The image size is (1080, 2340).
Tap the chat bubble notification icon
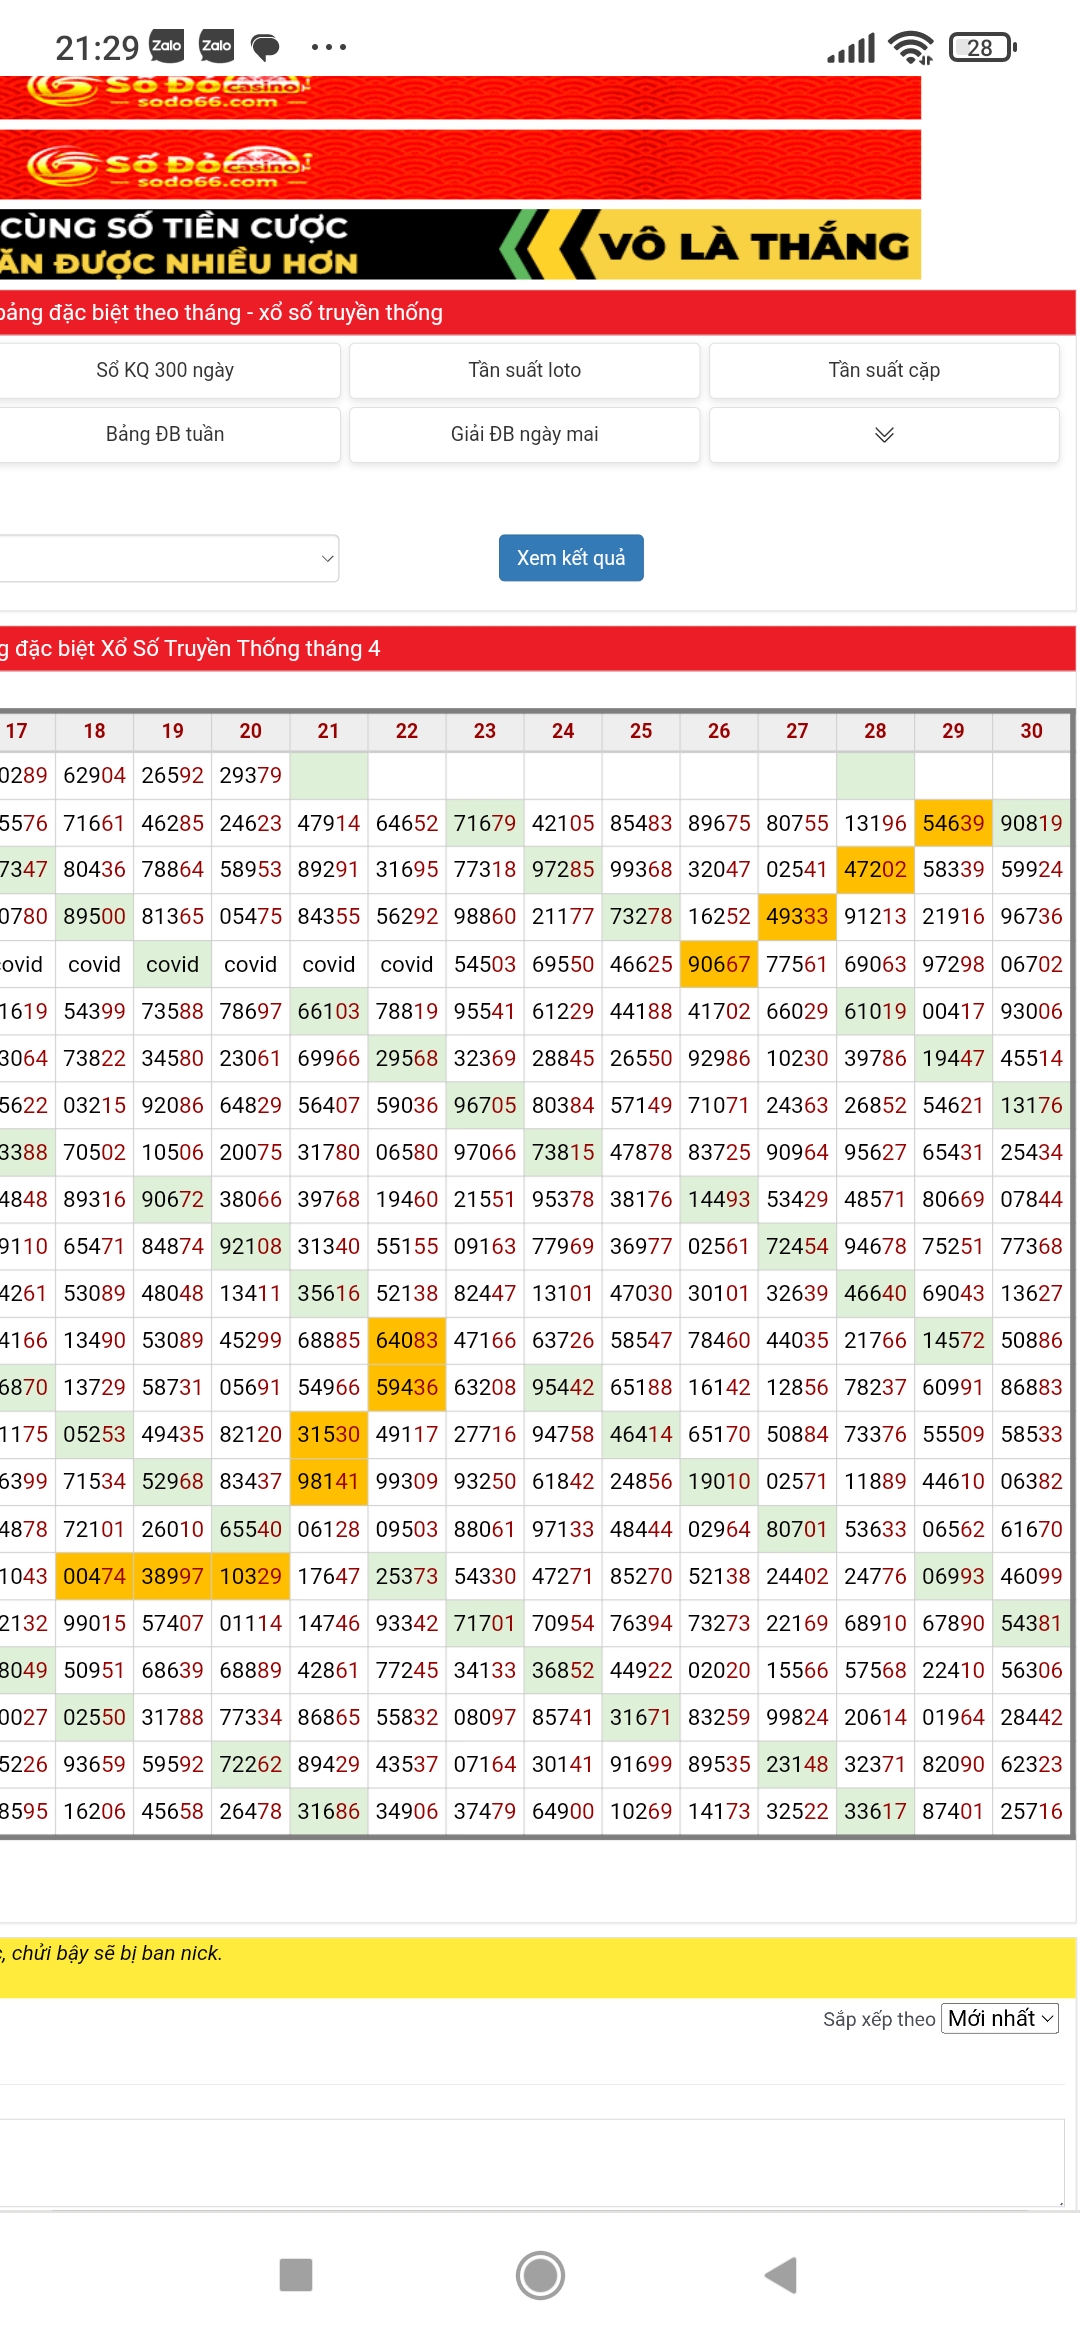coord(265,46)
